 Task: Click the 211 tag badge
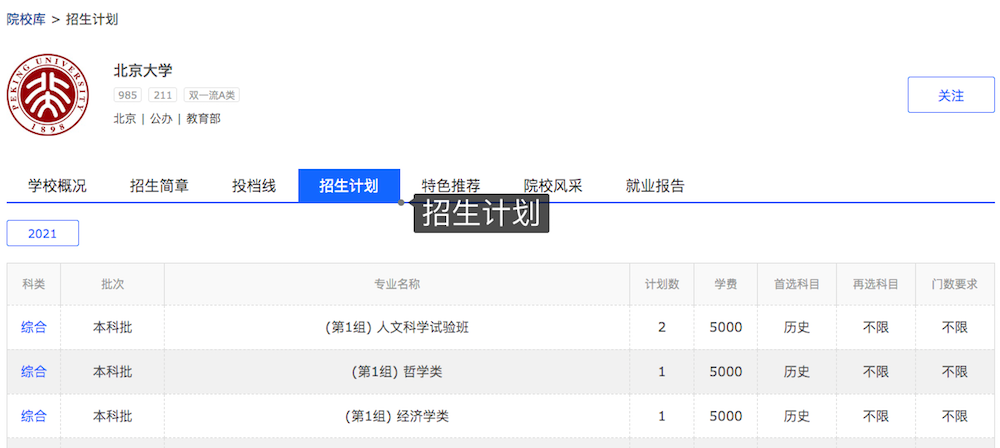(x=162, y=95)
